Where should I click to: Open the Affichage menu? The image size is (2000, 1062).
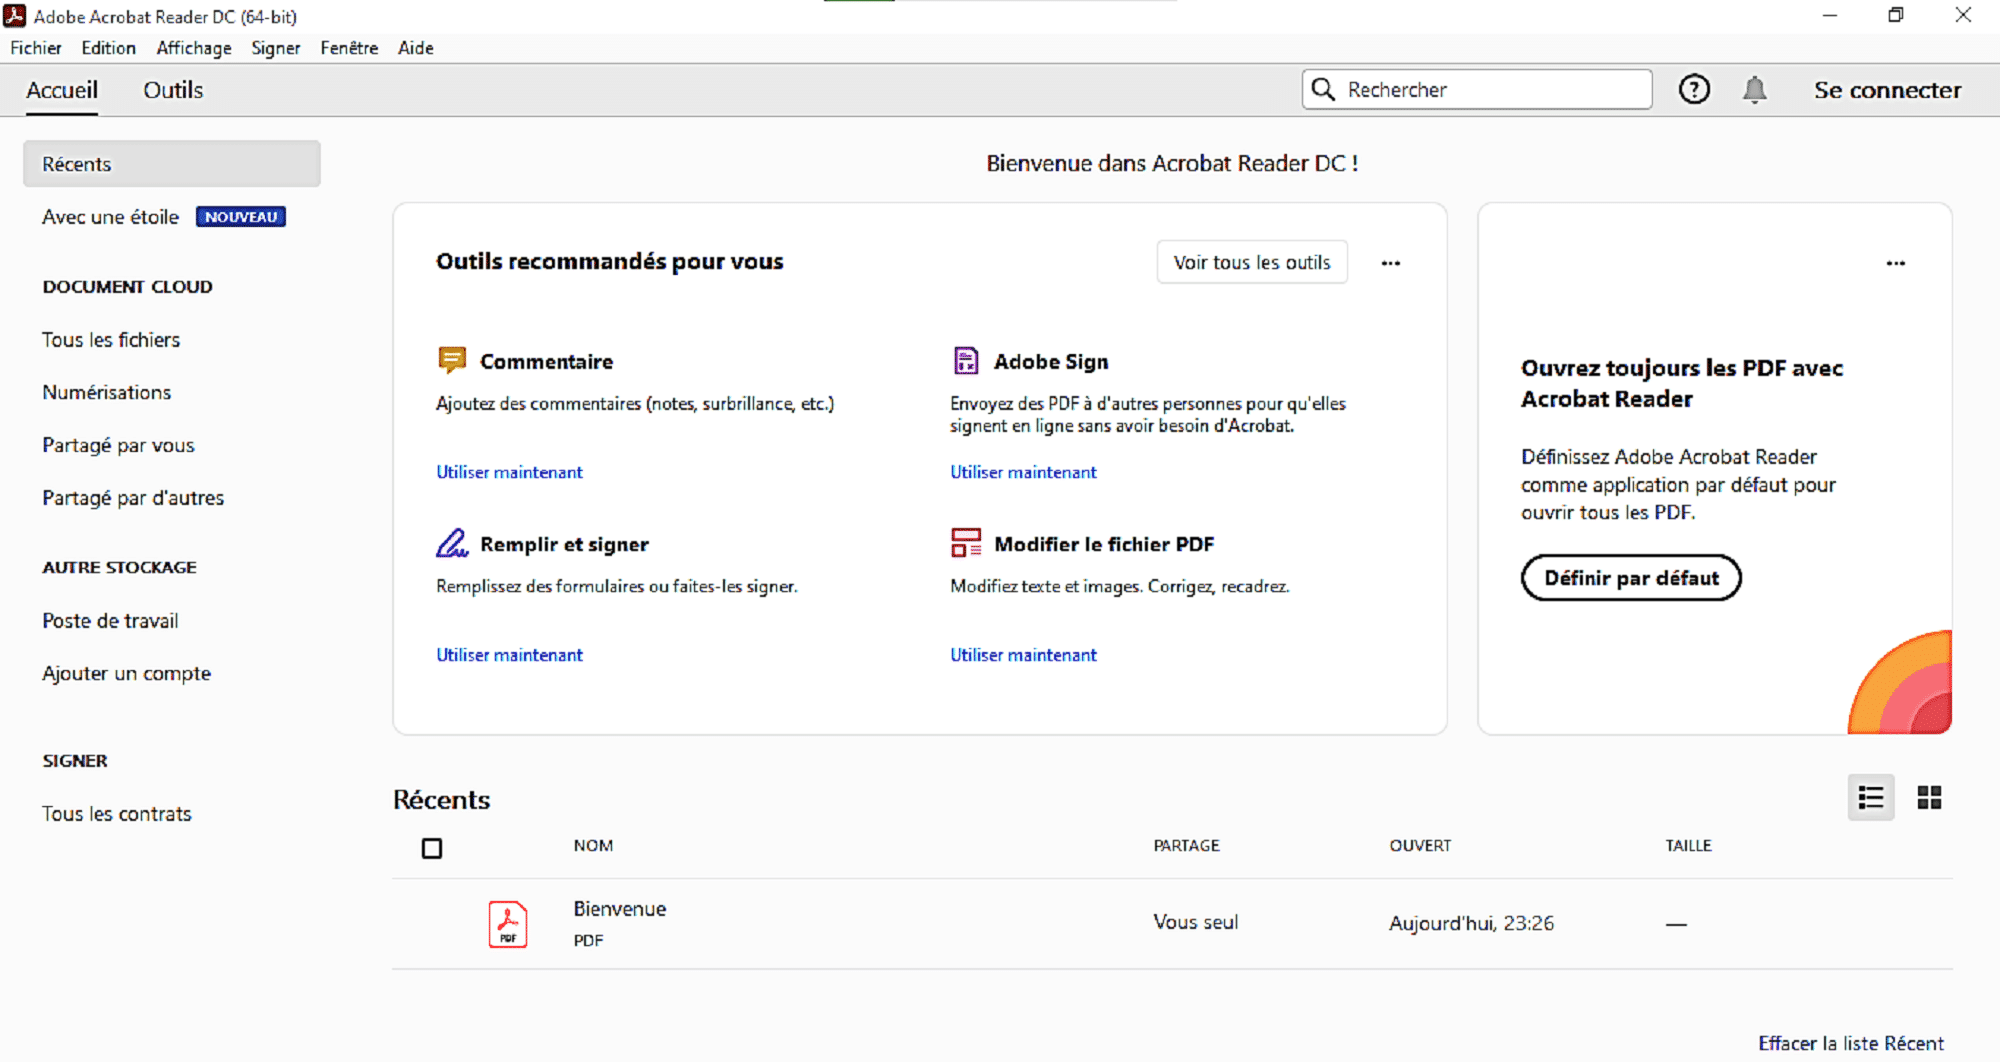[194, 48]
